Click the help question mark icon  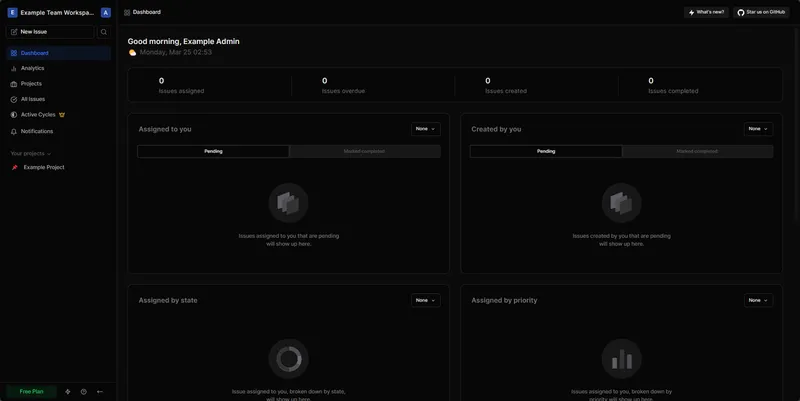83,391
